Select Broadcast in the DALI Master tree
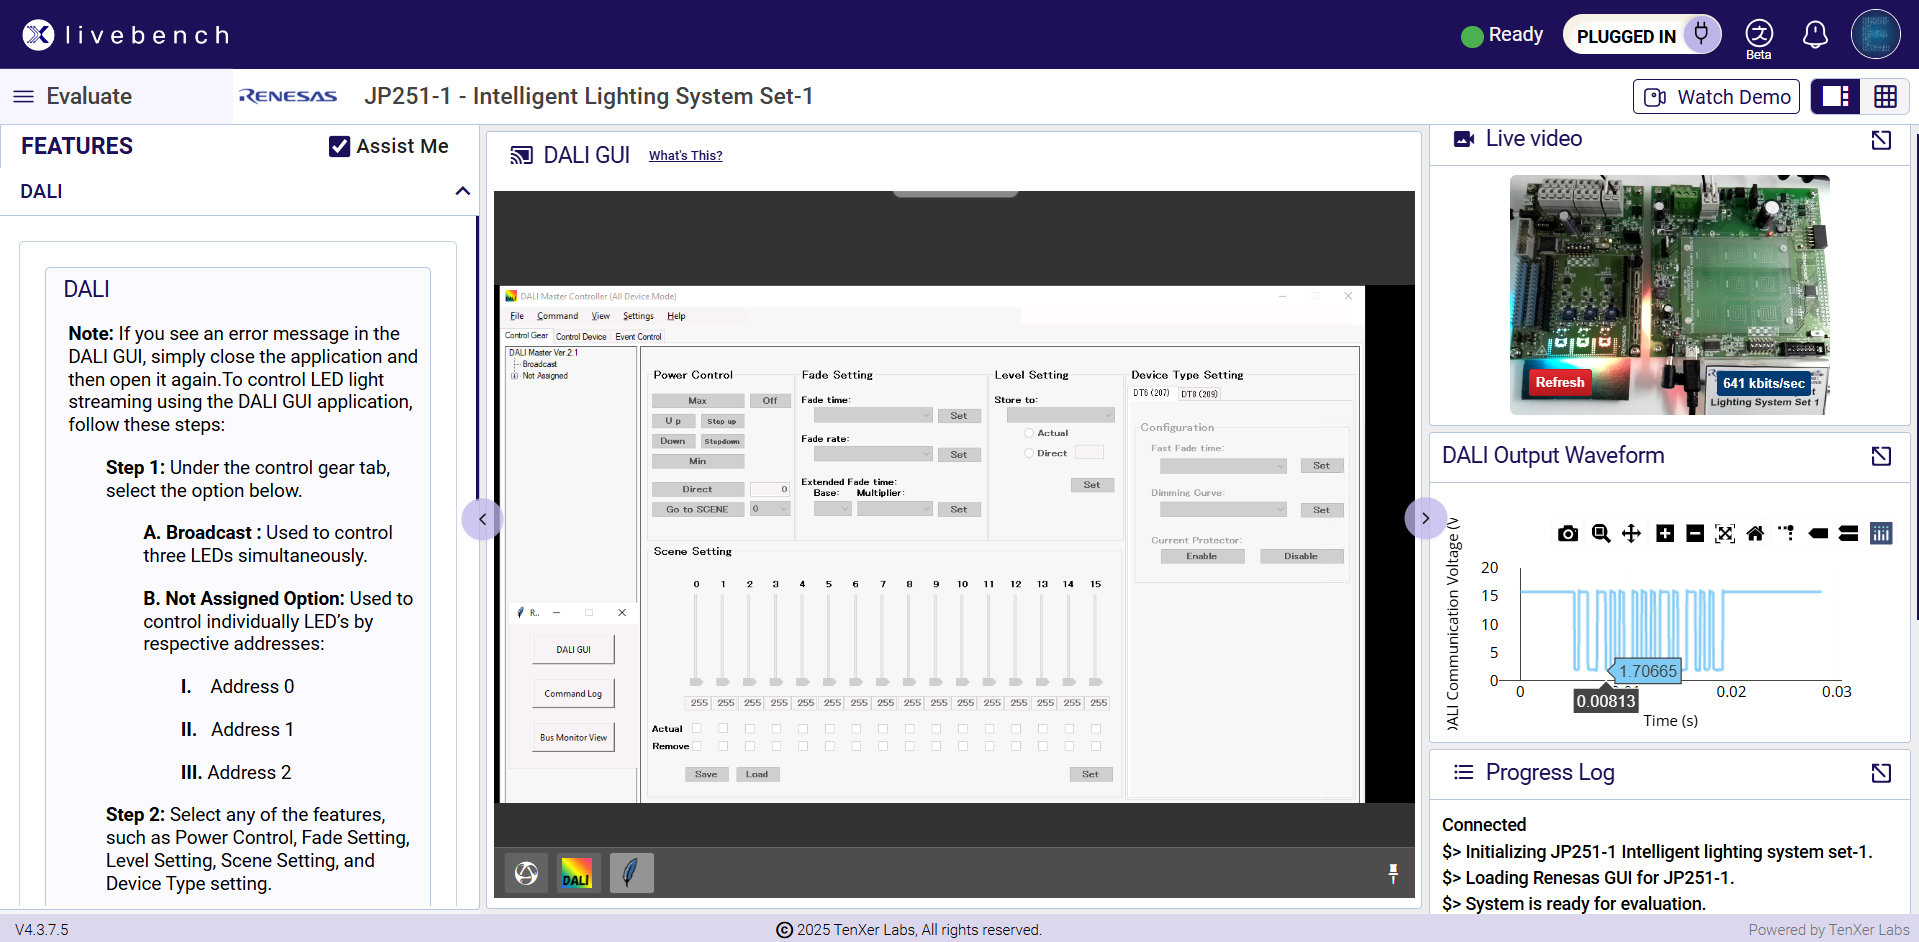Screen dimensions: 1919x942 539,364
